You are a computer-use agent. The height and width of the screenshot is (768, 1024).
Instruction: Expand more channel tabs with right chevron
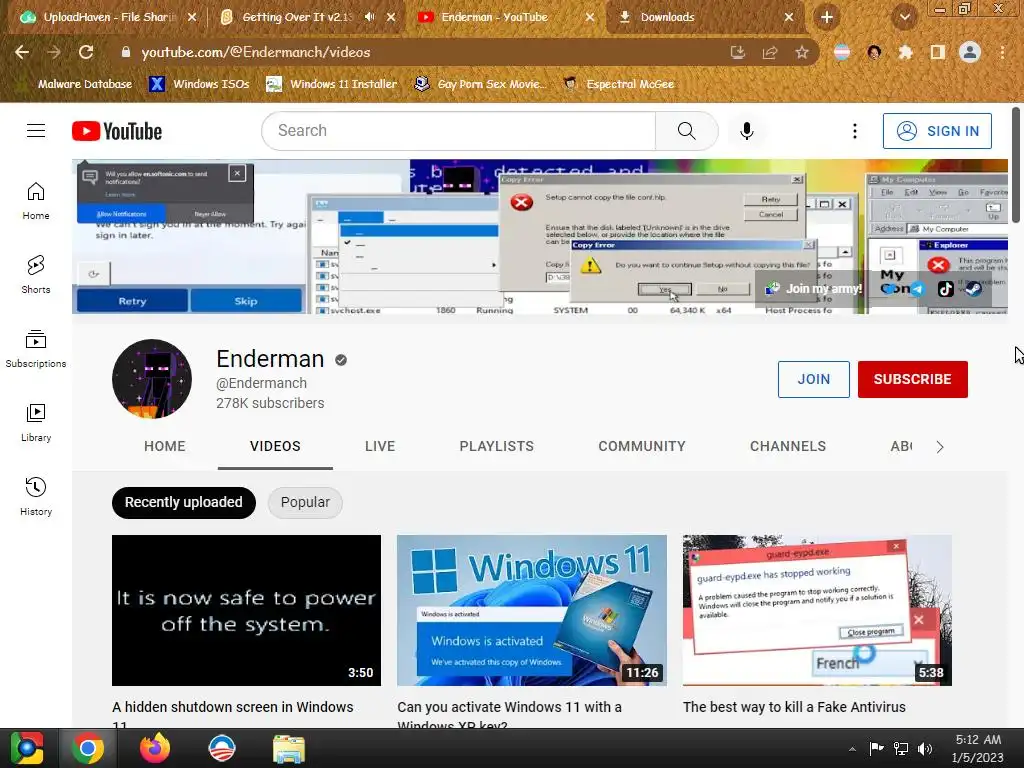point(940,447)
